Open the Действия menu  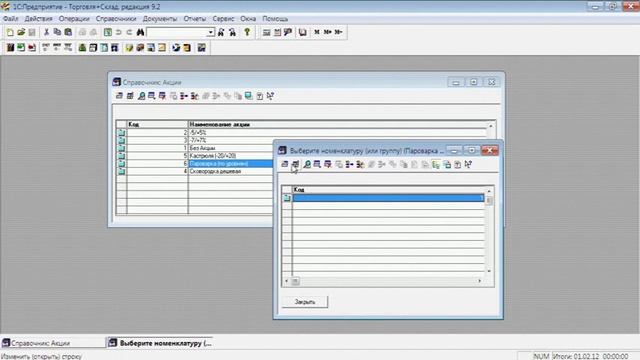coord(38,19)
